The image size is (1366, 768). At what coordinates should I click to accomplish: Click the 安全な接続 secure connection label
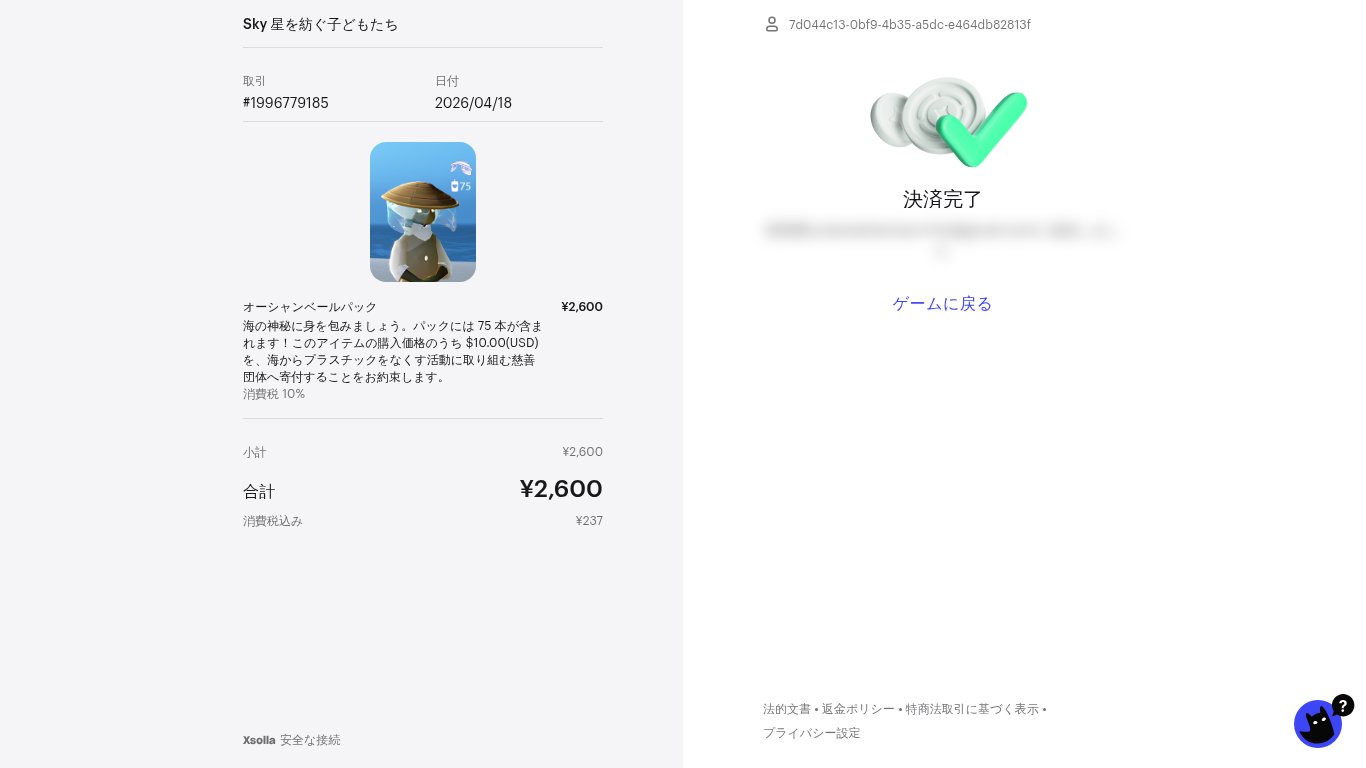point(310,740)
